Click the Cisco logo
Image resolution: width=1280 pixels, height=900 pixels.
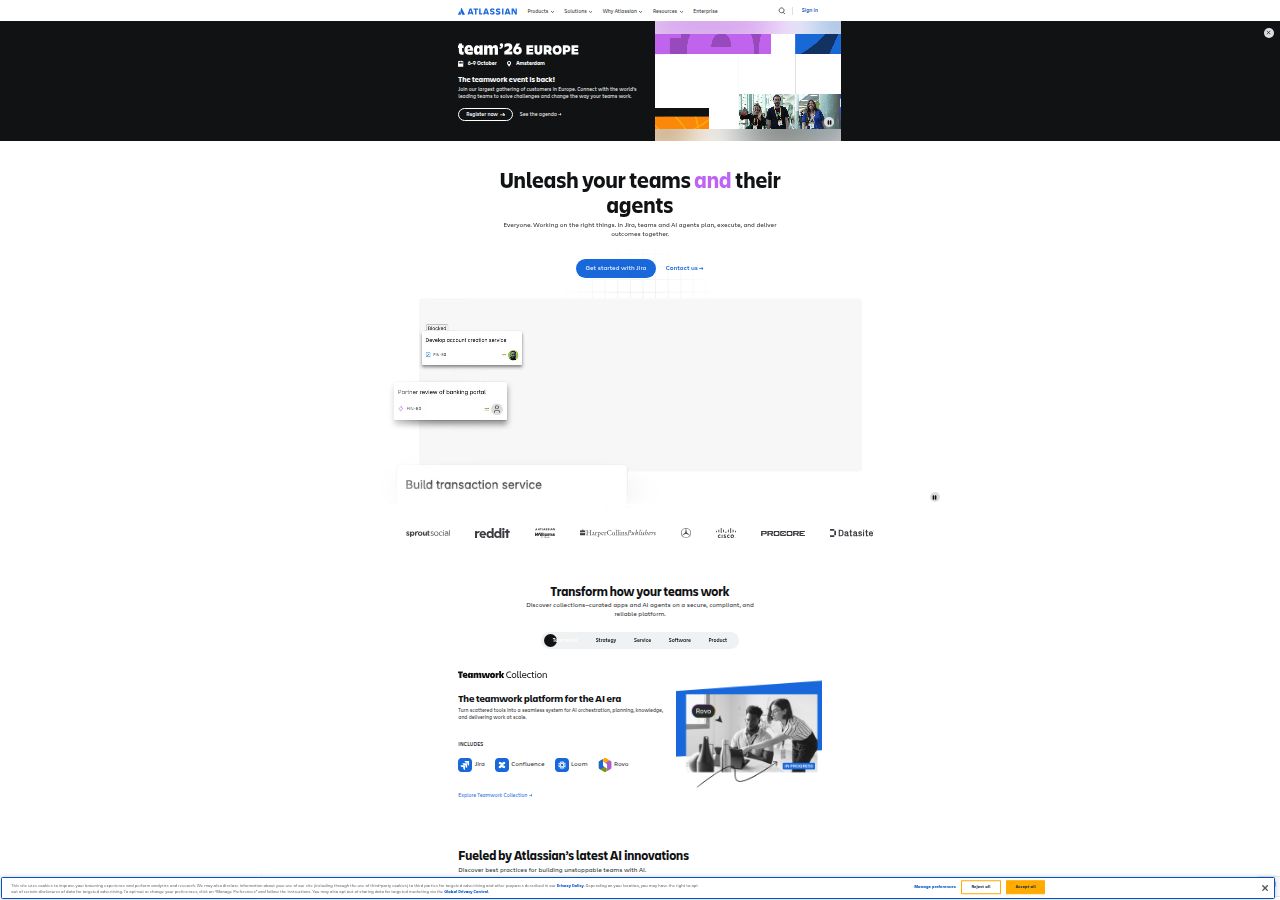click(x=726, y=533)
